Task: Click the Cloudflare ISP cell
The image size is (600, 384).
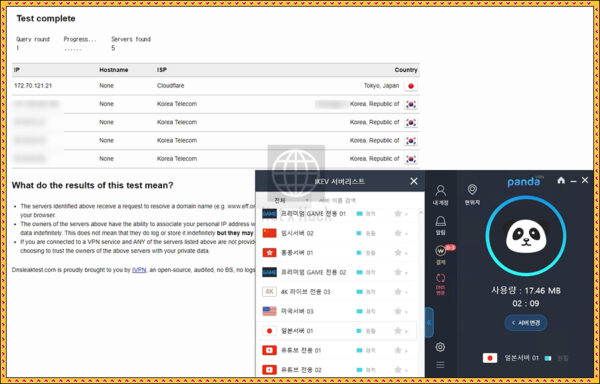Action: (x=170, y=86)
